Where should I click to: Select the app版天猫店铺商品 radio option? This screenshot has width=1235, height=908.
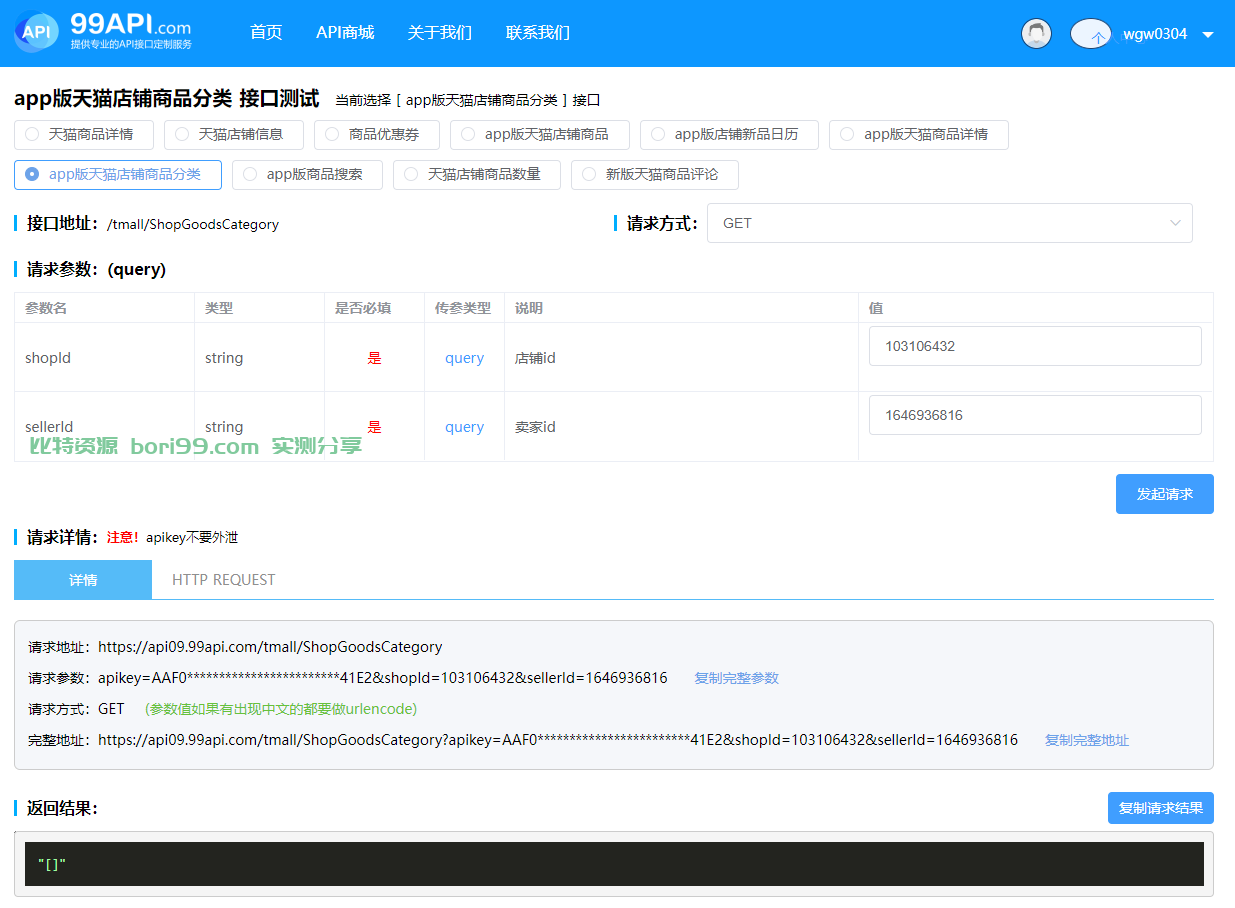tap(540, 134)
